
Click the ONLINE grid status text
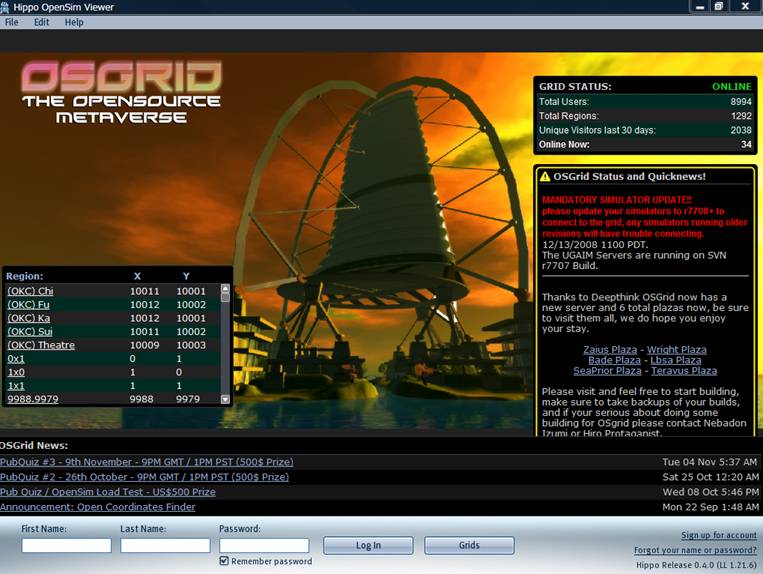pos(732,87)
